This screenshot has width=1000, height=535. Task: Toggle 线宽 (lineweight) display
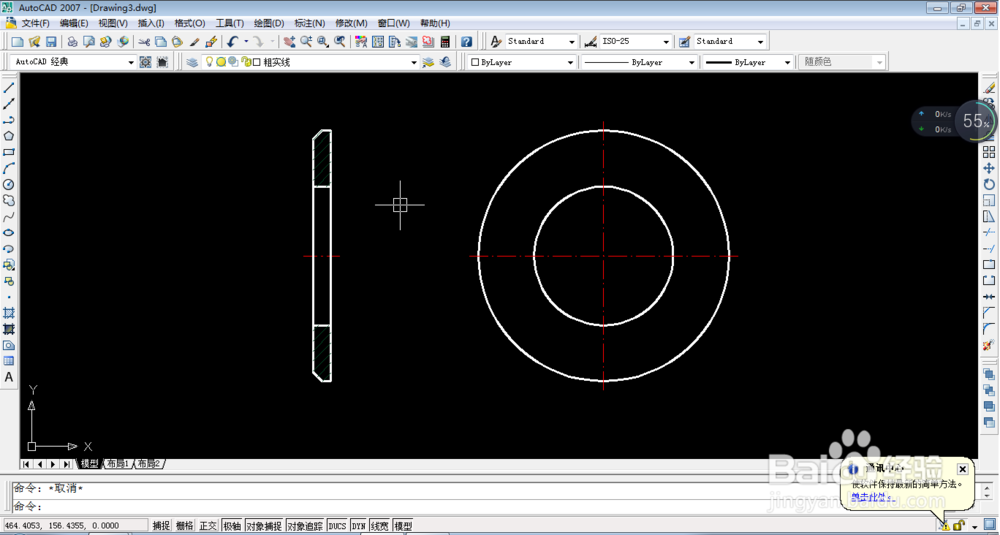coord(380,526)
